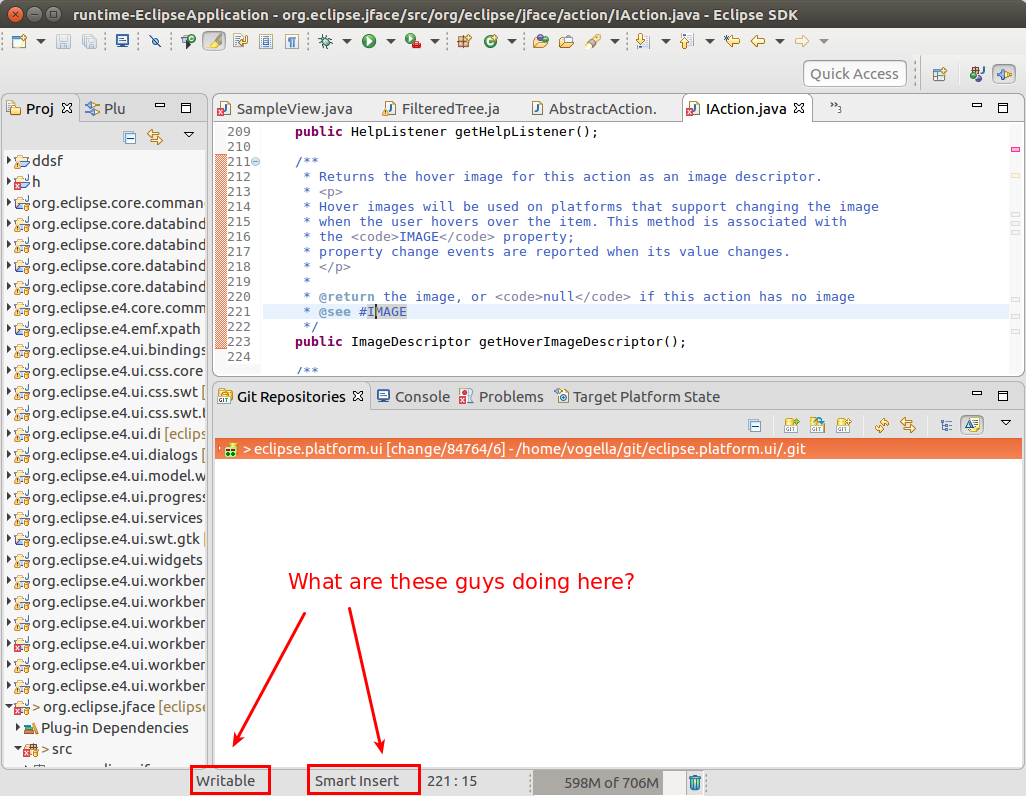Image resolution: width=1026 pixels, height=796 pixels.
Task: Click the Open Terminal monitor icon
Action: (122, 41)
